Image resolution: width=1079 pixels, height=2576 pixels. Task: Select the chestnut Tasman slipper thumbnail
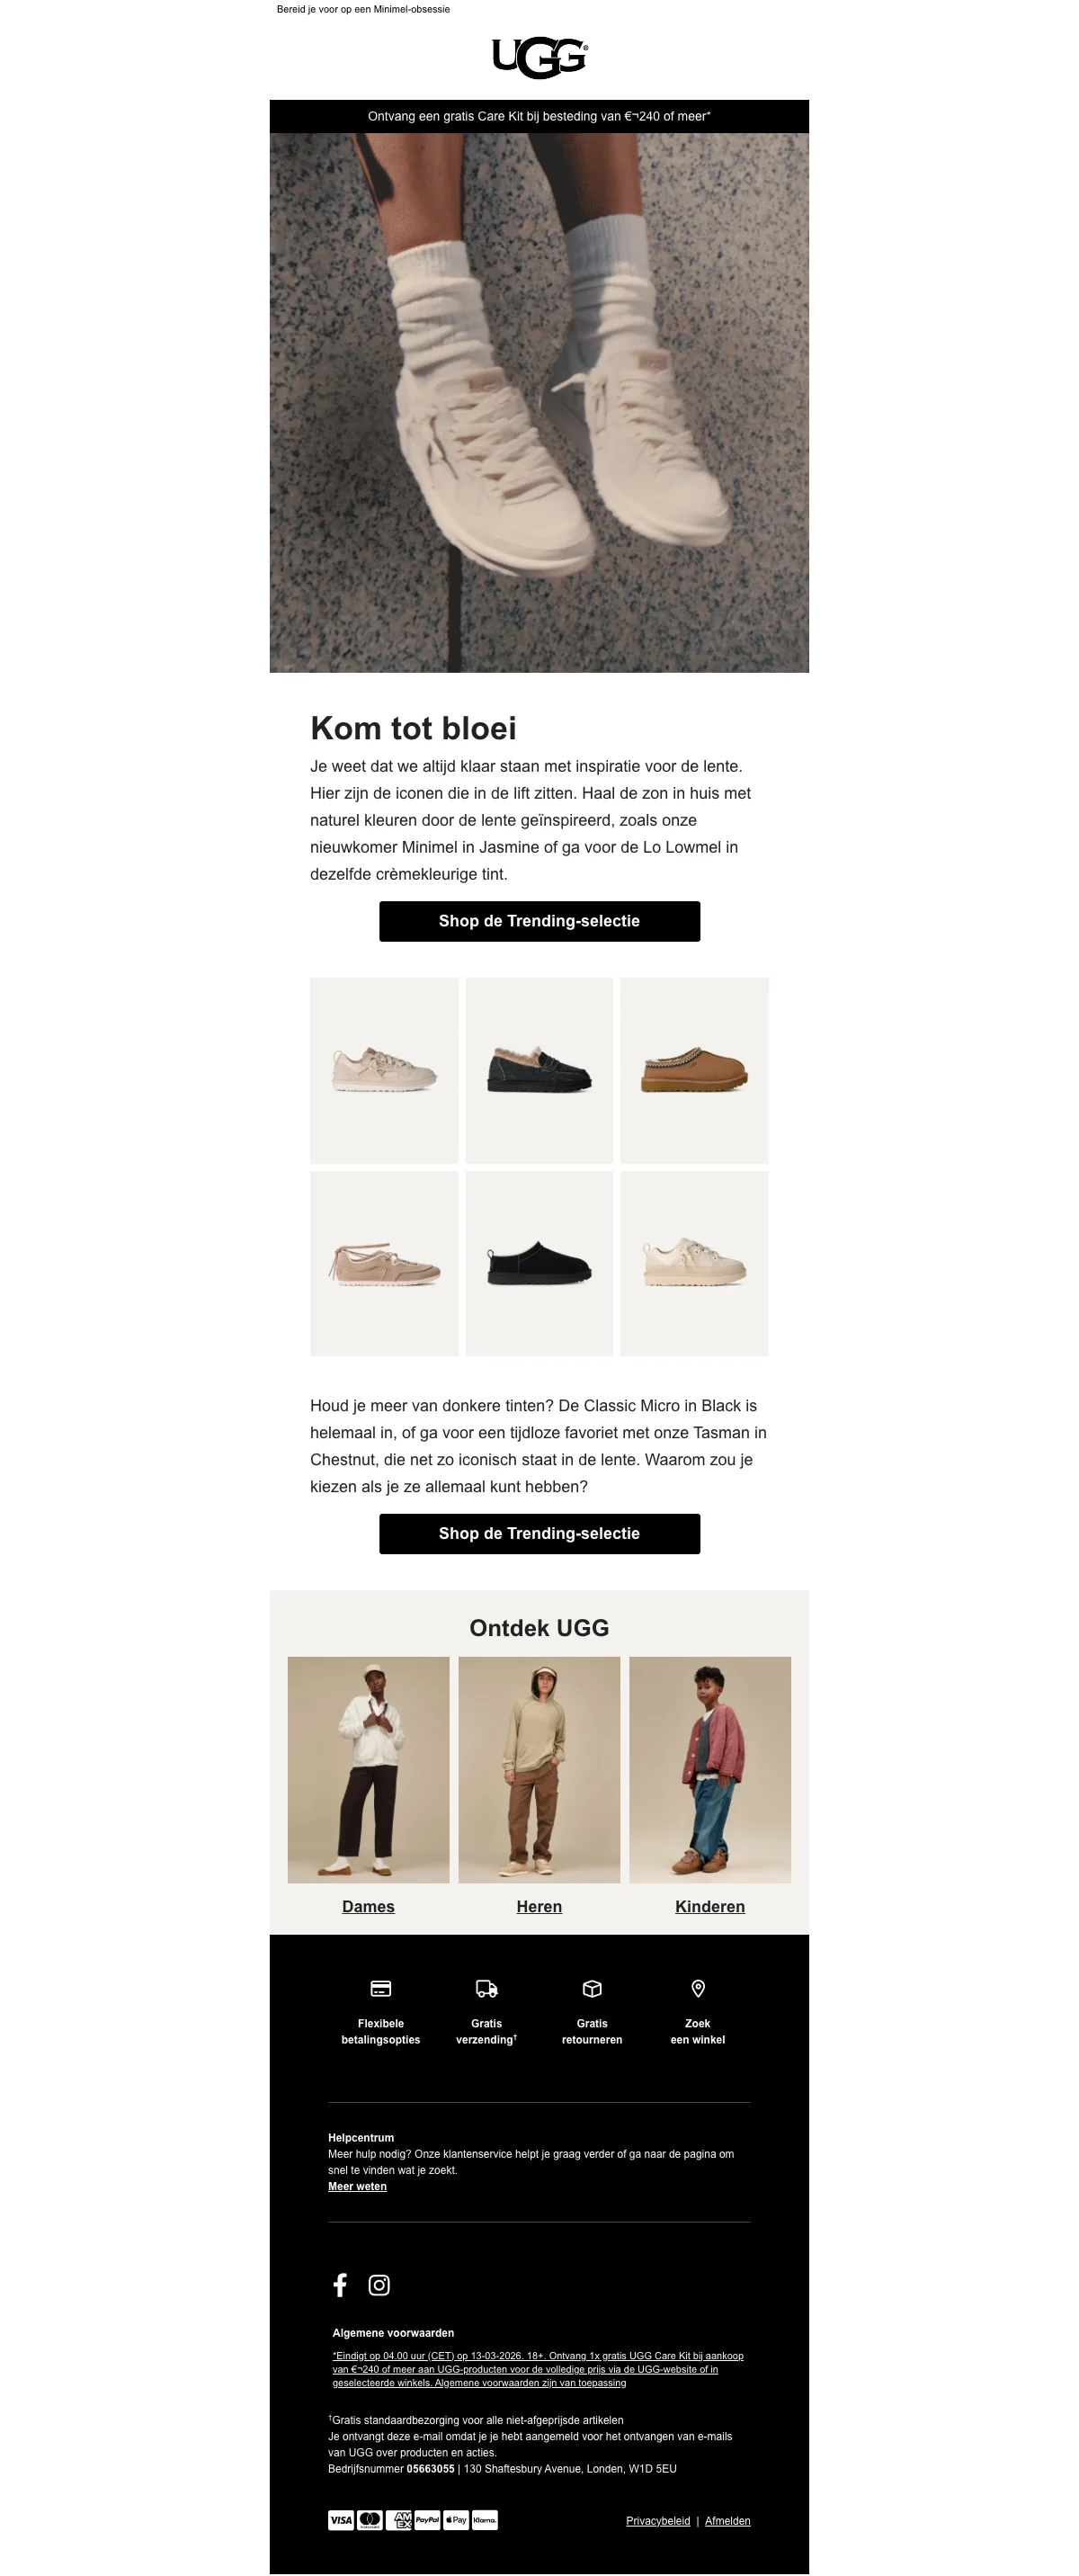tap(694, 1070)
